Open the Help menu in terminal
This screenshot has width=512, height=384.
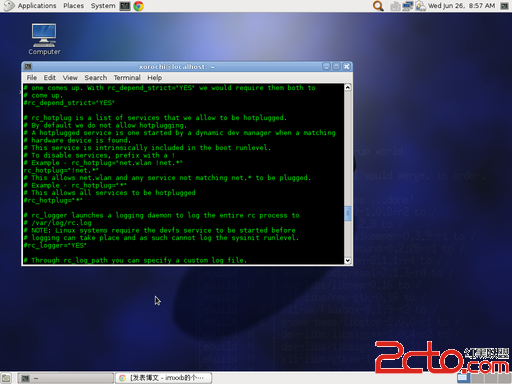pyautogui.click(x=155, y=78)
